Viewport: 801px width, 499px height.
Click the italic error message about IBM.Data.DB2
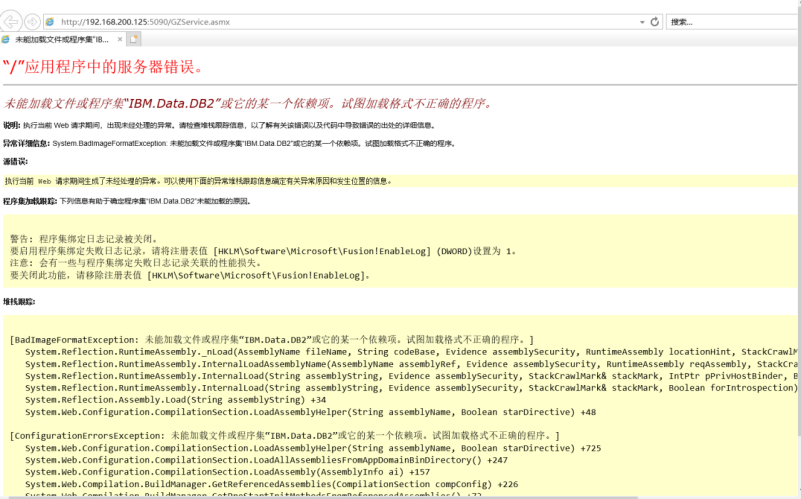[x=248, y=104]
